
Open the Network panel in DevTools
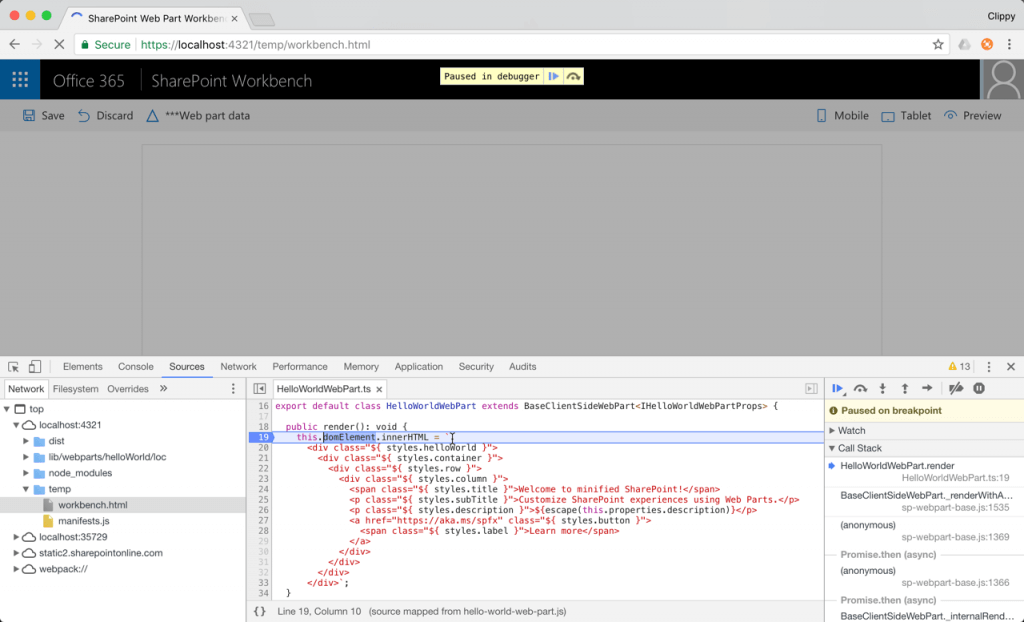pos(238,366)
